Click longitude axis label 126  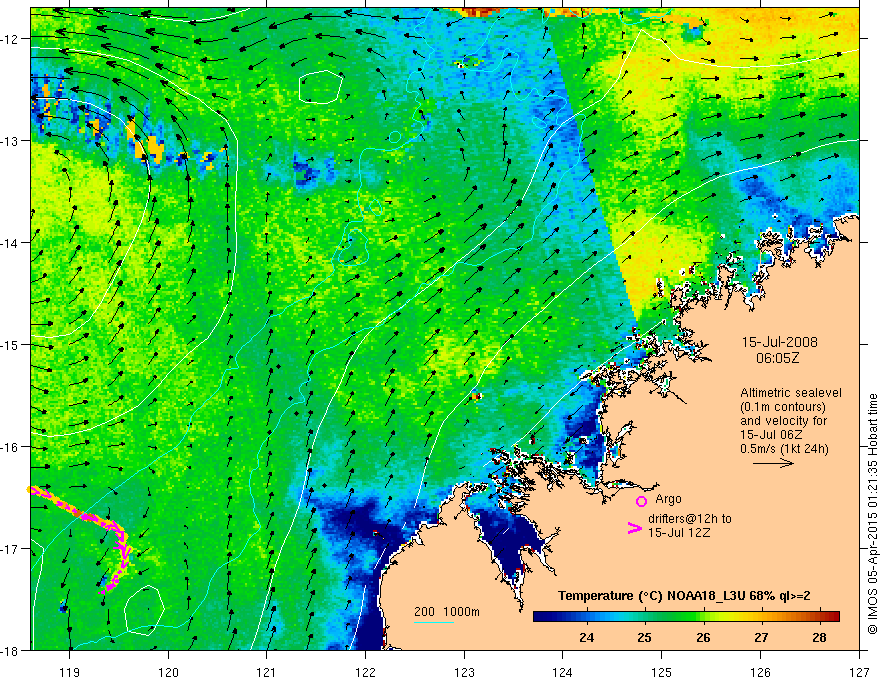point(760,672)
